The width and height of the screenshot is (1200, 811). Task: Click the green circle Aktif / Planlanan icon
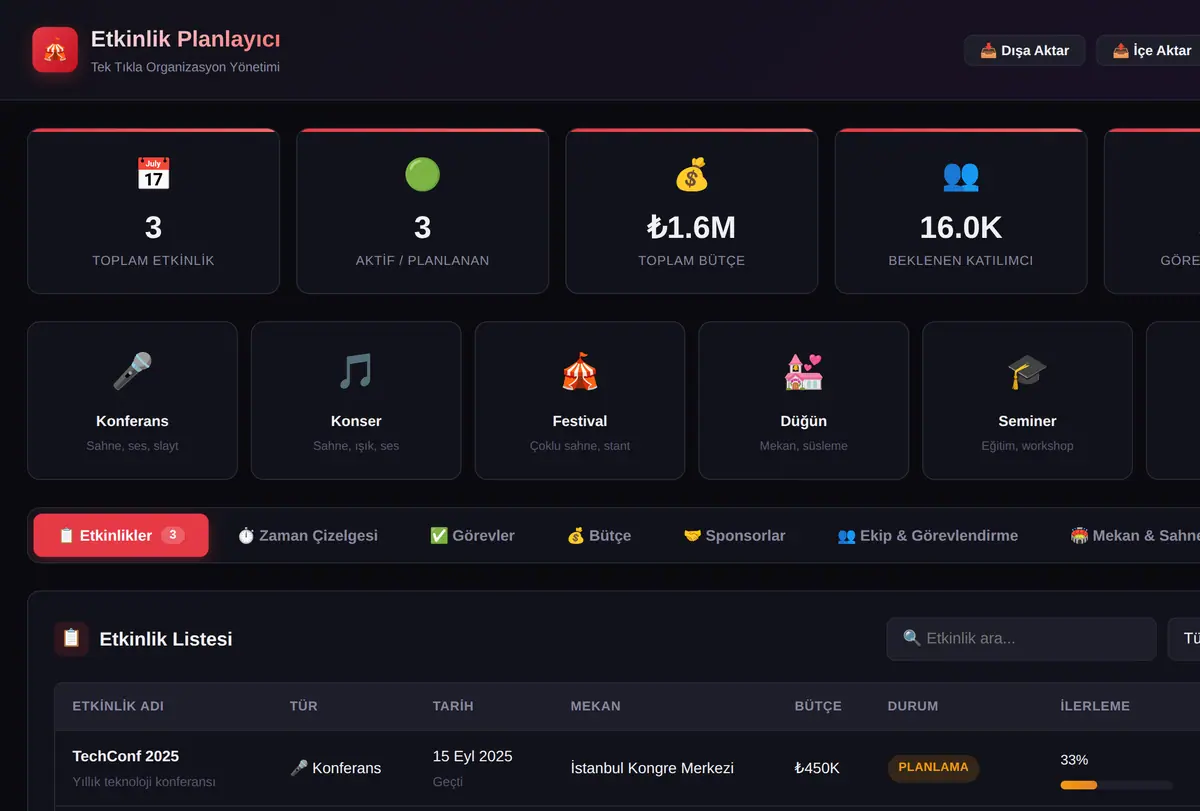pyautogui.click(x=423, y=174)
